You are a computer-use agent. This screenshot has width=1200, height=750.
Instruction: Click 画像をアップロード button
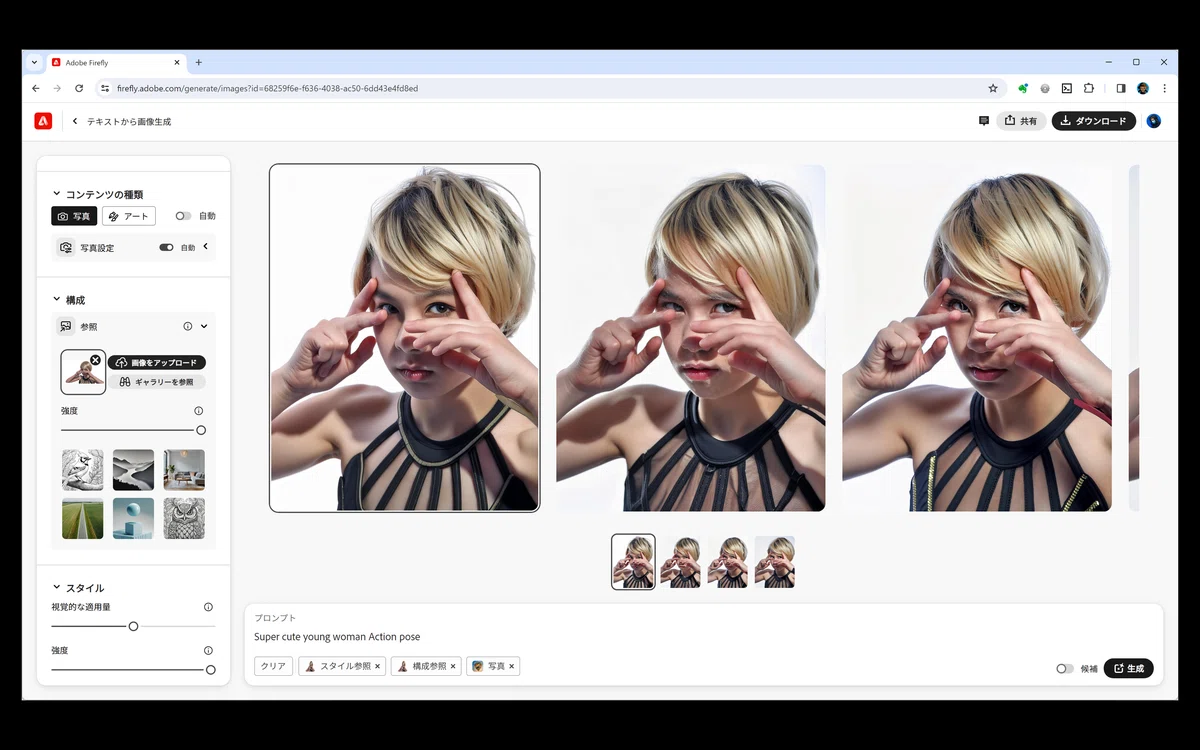[157, 362]
